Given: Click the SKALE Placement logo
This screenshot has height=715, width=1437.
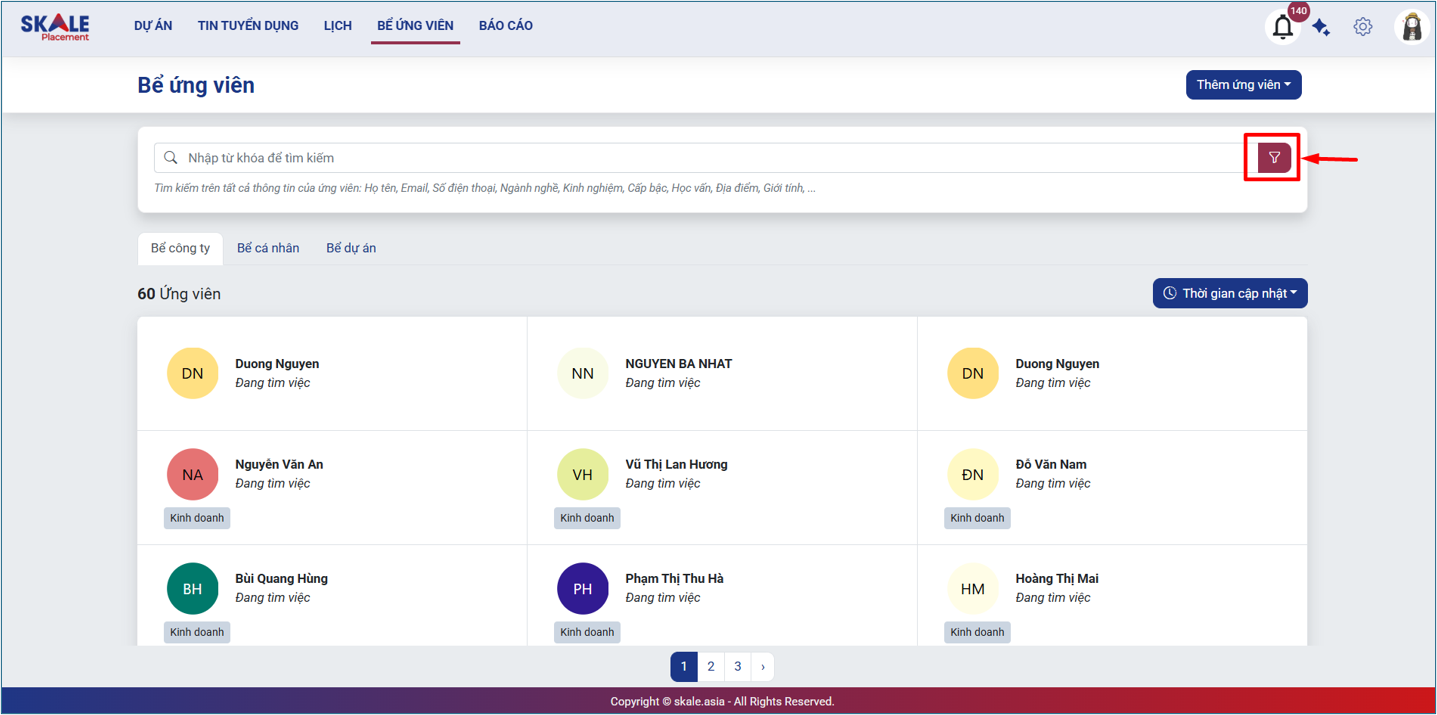Looking at the screenshot, I should click(55, 27).
